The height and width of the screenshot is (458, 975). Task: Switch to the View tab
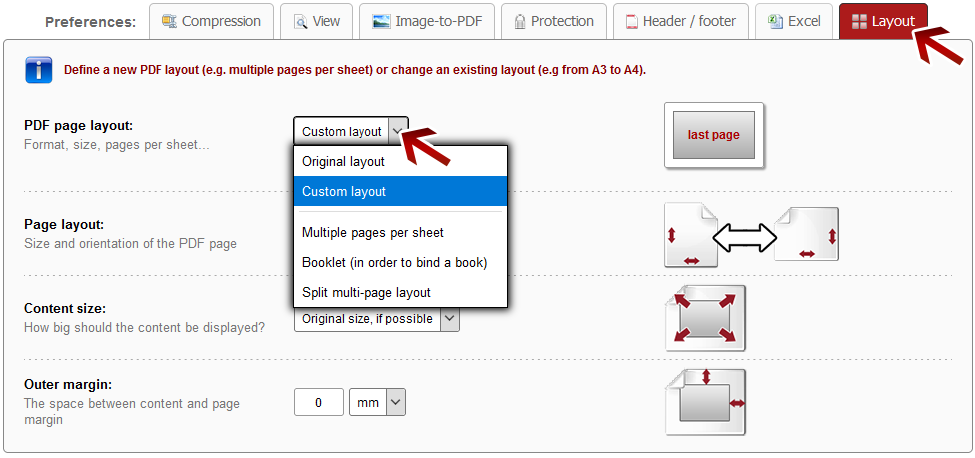pos(316,21)
